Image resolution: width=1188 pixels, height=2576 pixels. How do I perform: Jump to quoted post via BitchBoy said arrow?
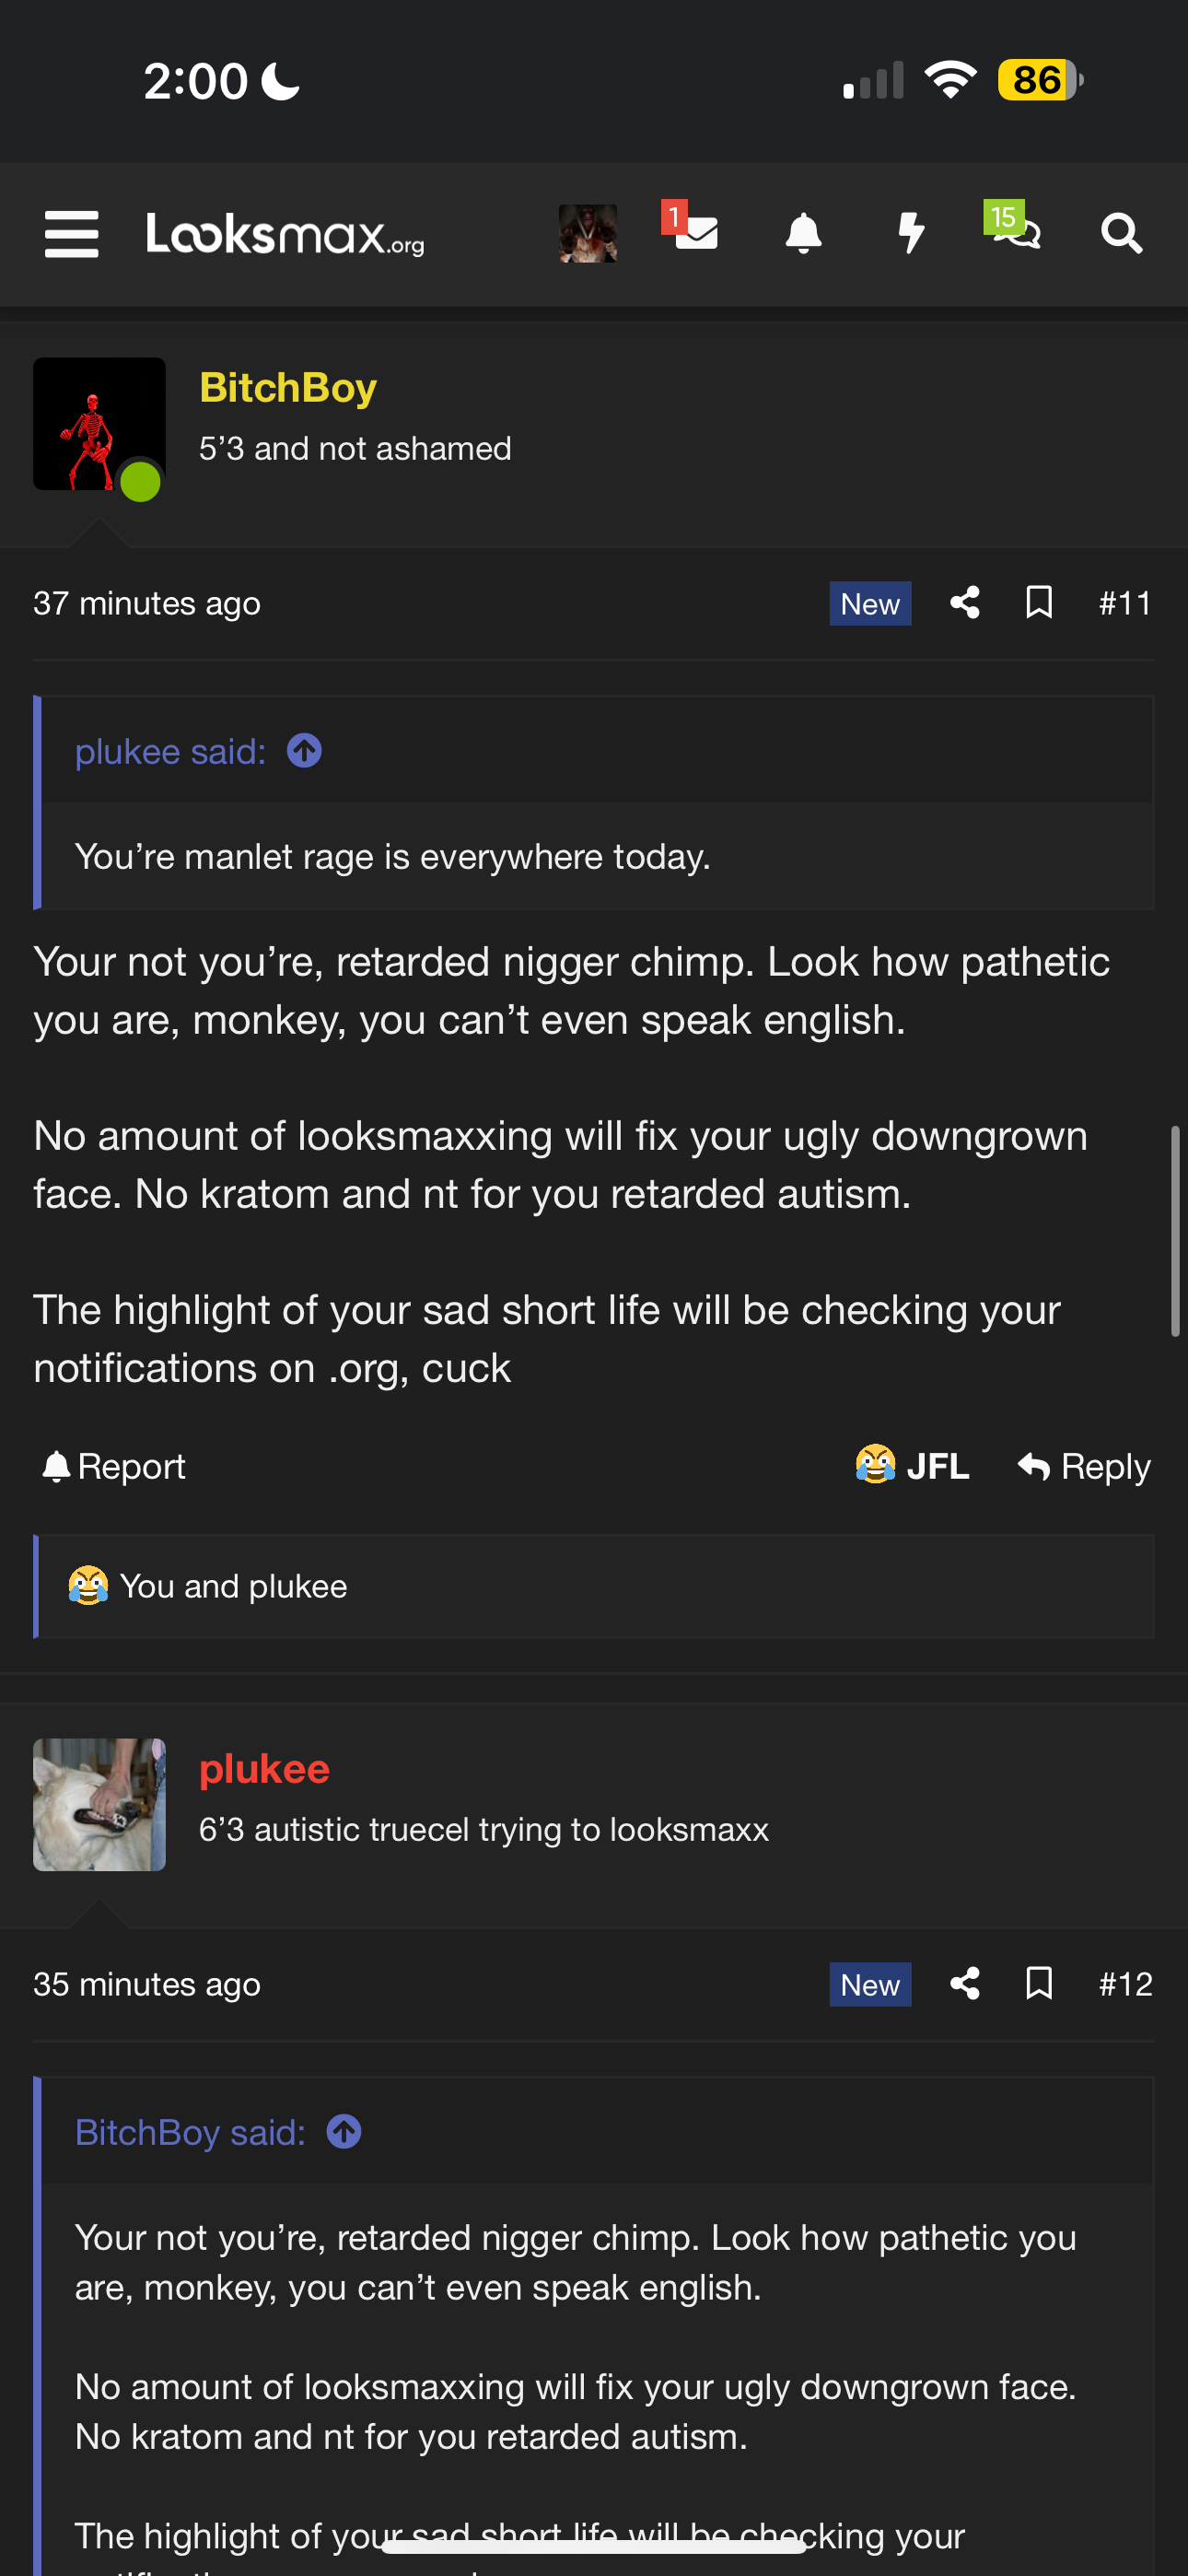point(344,2132)
